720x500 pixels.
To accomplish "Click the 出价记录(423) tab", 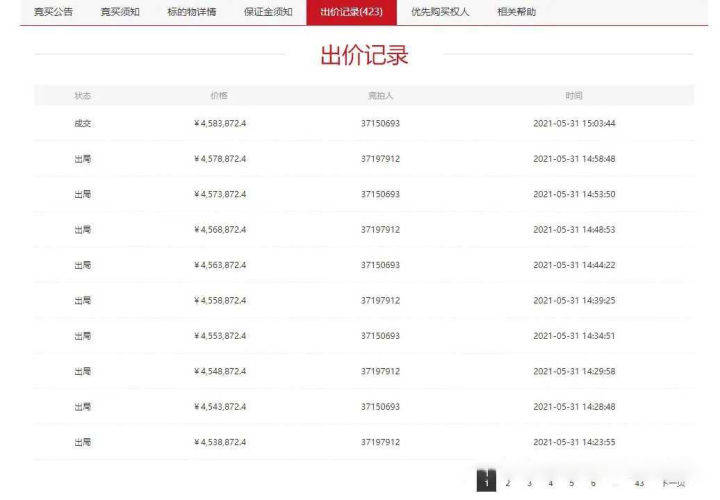I will pyautogui.click(x=351, y=12).
